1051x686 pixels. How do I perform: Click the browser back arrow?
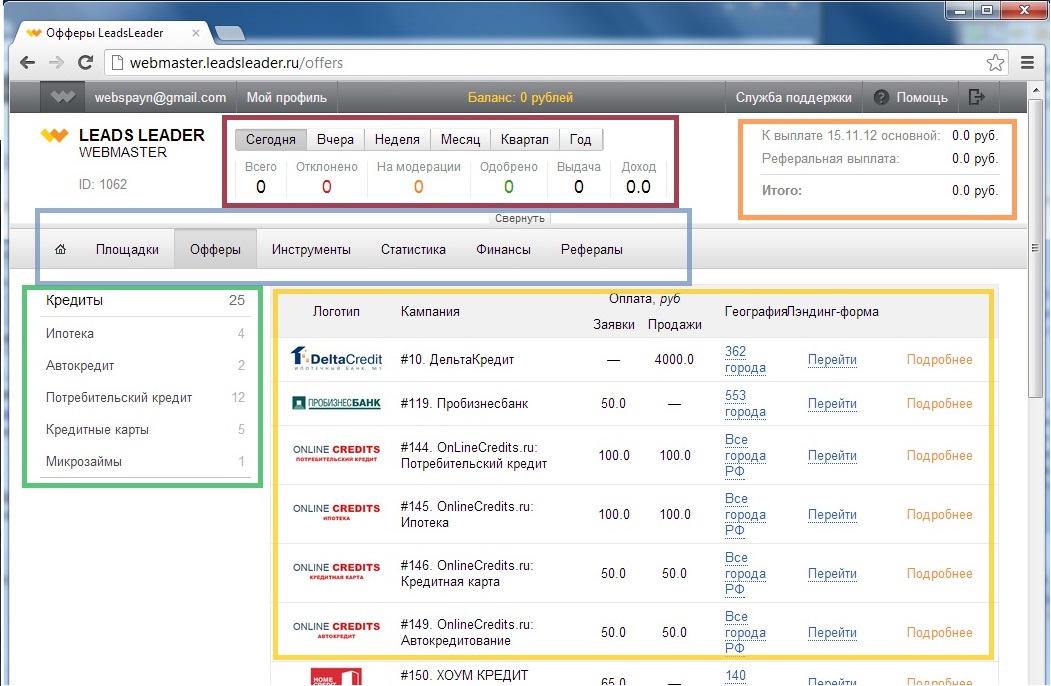click(27, 62)
